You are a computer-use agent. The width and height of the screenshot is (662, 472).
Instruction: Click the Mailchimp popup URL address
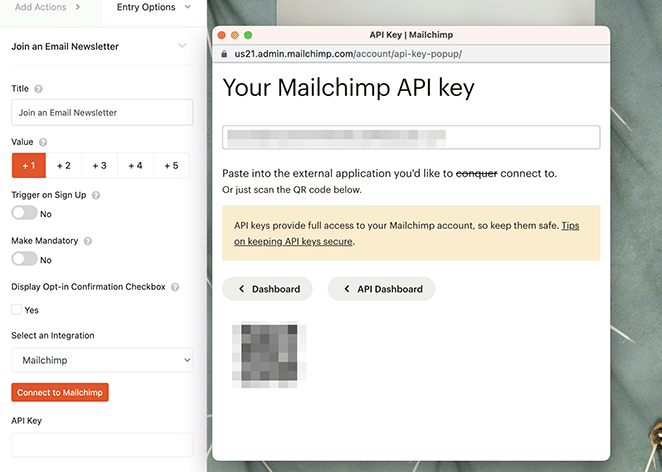click(348, 54)
